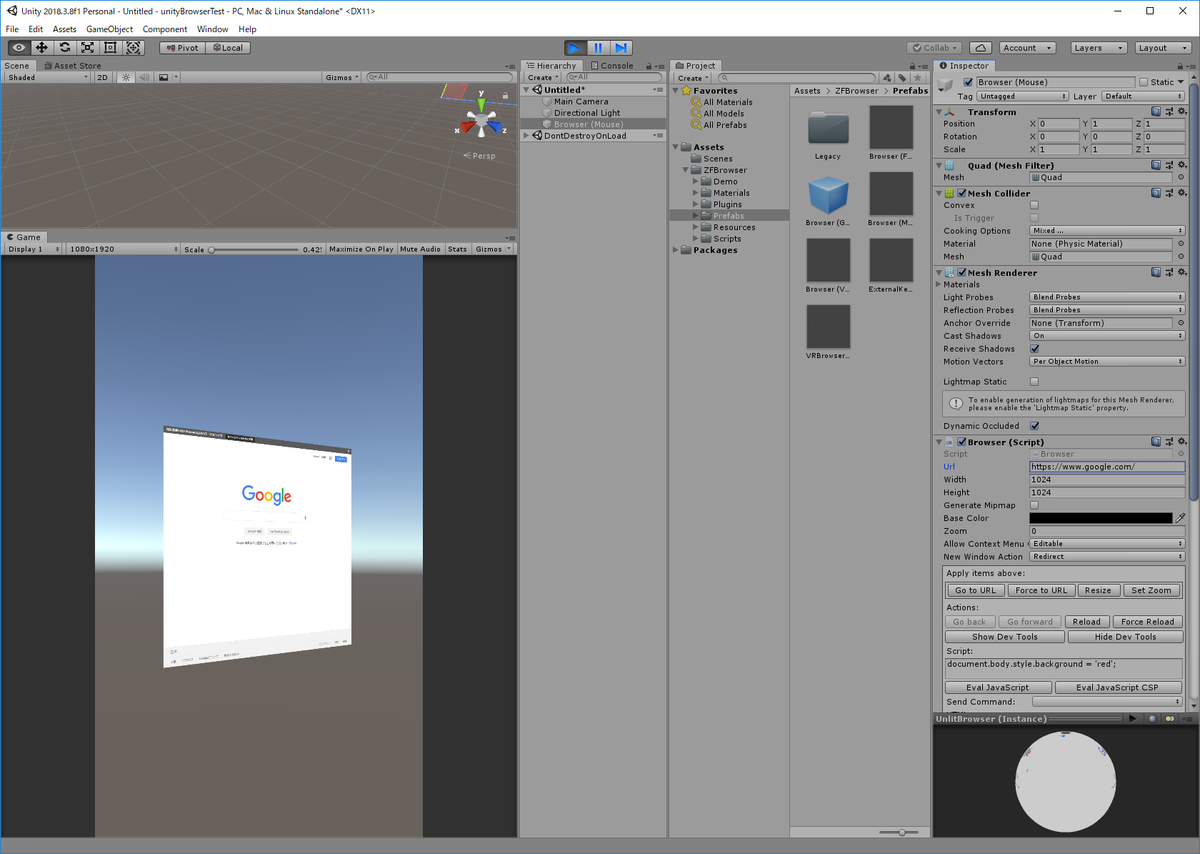This screenshot has height=854, width=1200.
Task: Toggle scene audio speaker icon
Action: point(144,77)
